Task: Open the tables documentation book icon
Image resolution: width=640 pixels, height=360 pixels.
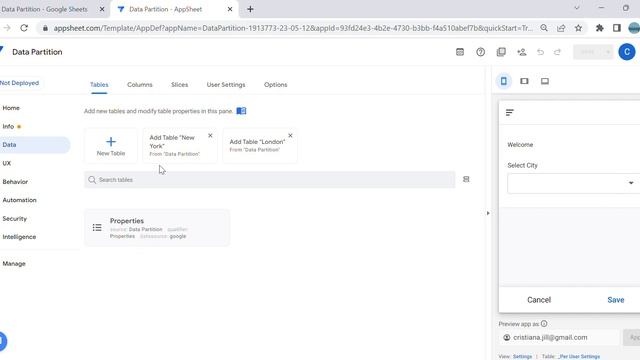Action: [x=241, y=111]
